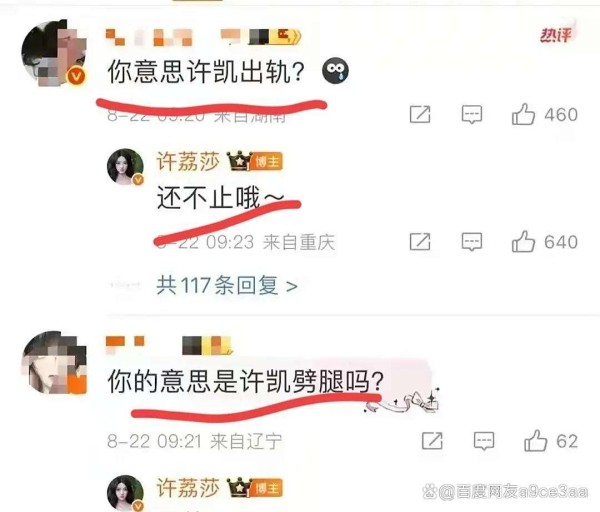This screenshot has width=600, height=512.
Task: Reply to the 你意思许凯出轨 comment
Action: point(472,114)
